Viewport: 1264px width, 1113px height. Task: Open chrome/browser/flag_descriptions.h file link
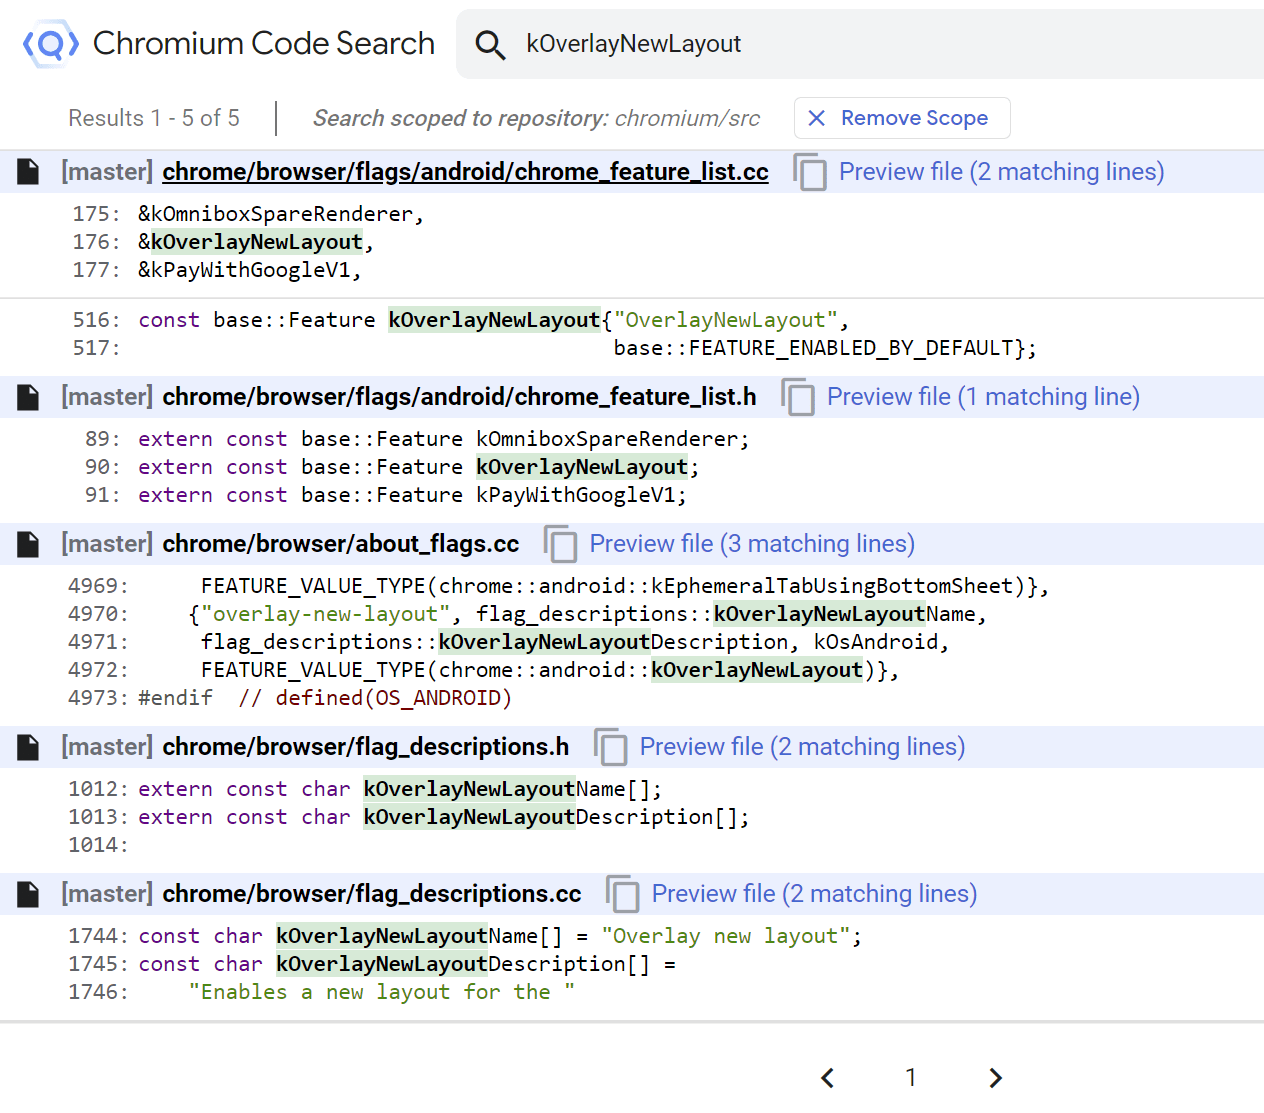[365, 747]
